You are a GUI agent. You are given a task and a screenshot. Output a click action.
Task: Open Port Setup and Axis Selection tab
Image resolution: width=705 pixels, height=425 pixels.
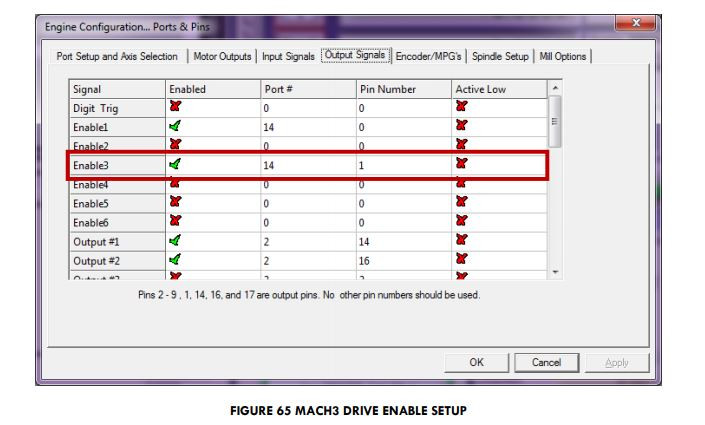click(117, 56)
